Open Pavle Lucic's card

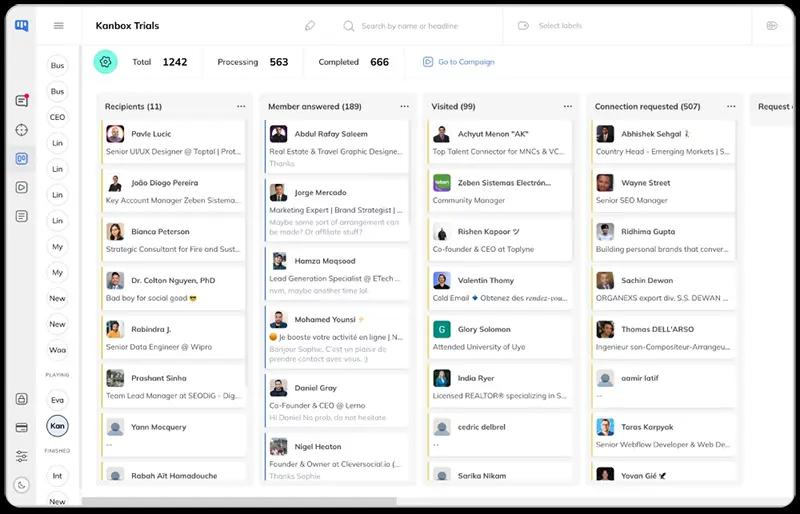(173, 142)
